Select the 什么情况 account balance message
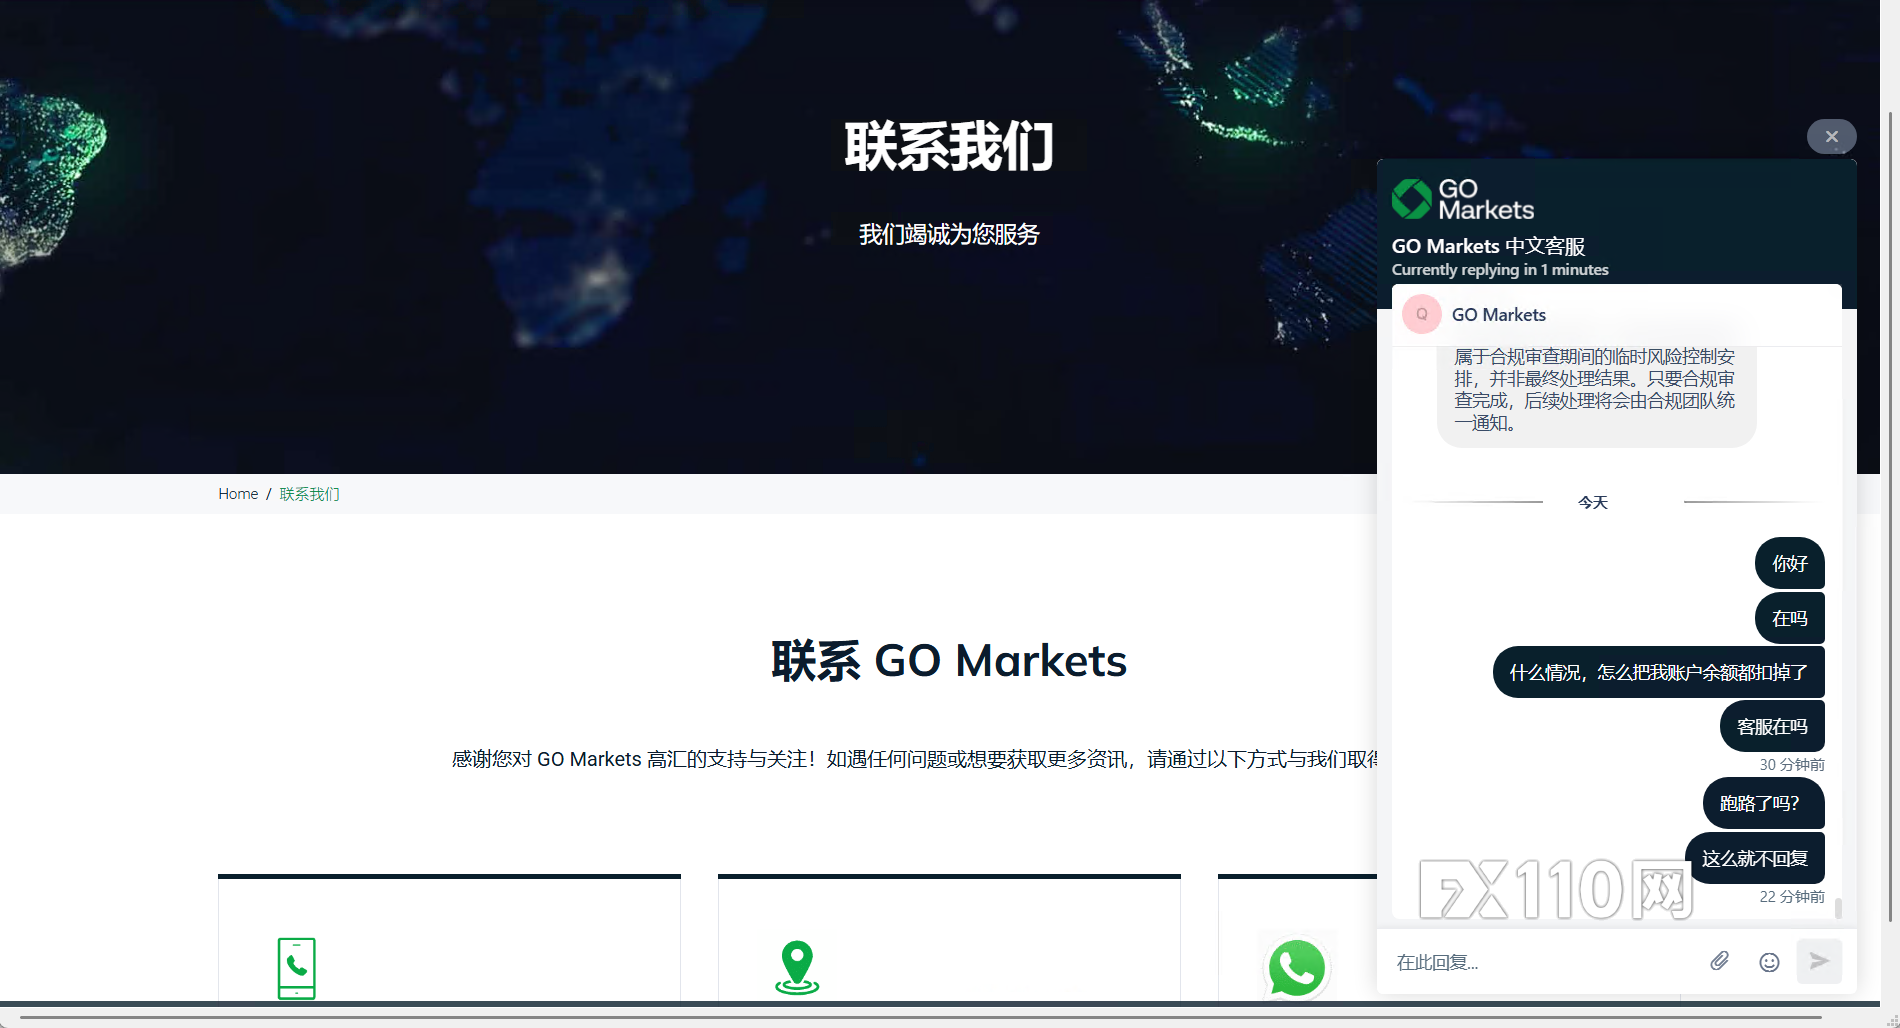The image size is (1900, 1028). point(1658,673)
